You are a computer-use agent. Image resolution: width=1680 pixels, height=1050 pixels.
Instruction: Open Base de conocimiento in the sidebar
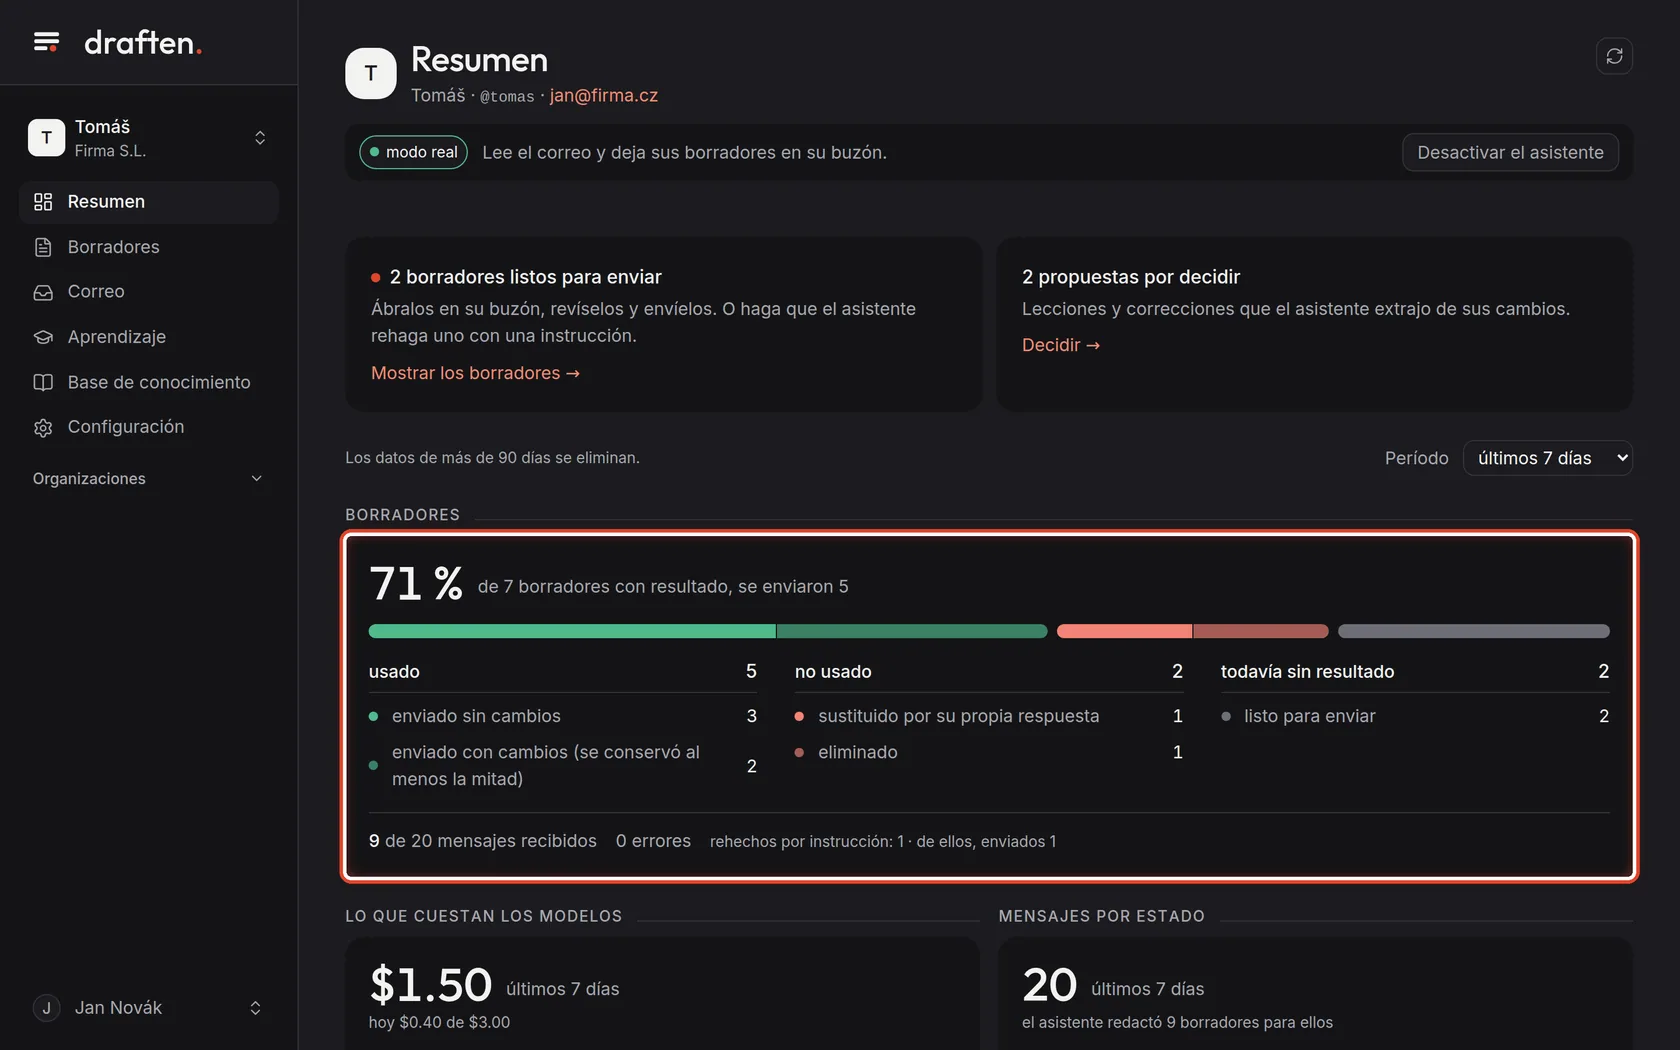[x=148, y=382]
